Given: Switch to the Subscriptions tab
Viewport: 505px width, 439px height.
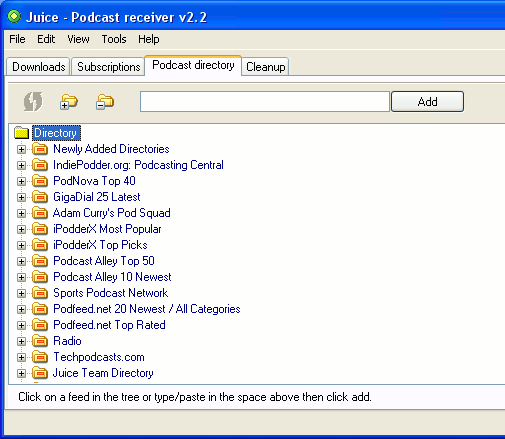Looking at the screenshot, I should [109, 67].
